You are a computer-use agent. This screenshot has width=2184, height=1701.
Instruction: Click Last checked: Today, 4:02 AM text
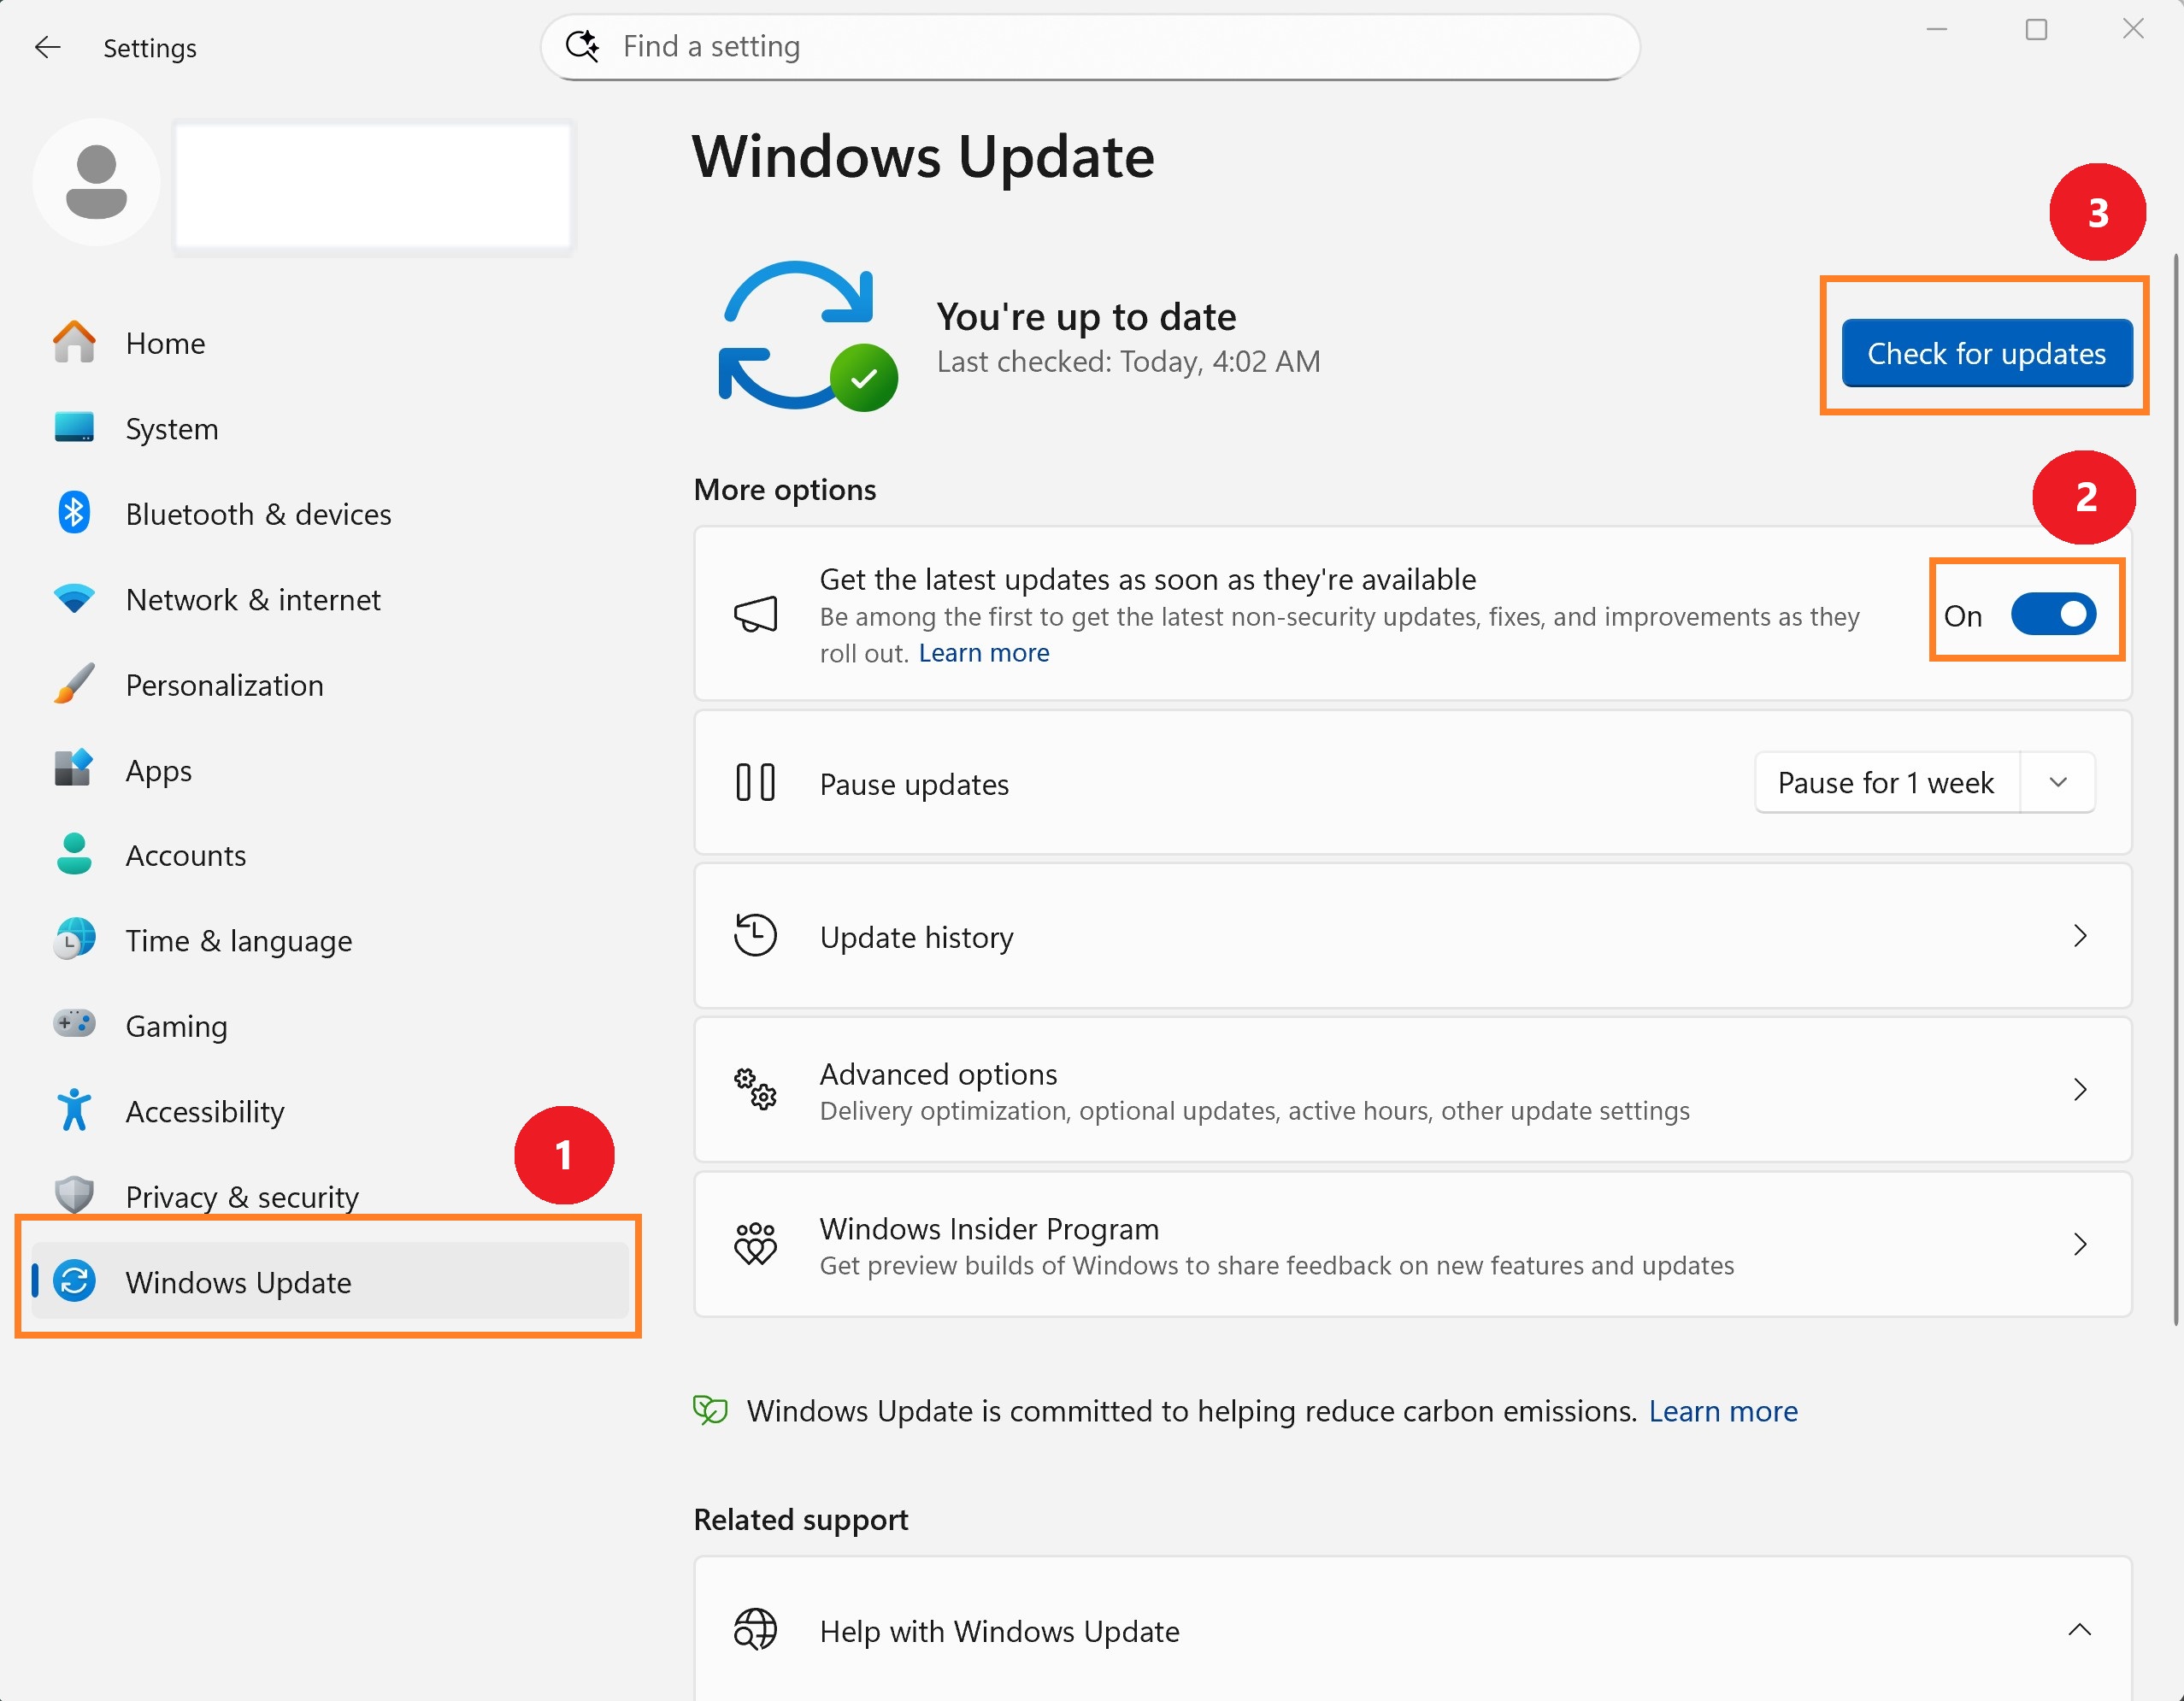[1128, 361]
